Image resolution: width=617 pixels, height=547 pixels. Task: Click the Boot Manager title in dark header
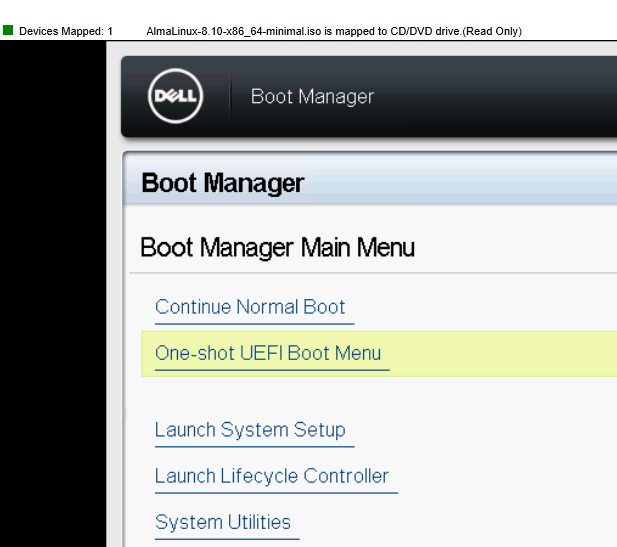tap(312, 97)
